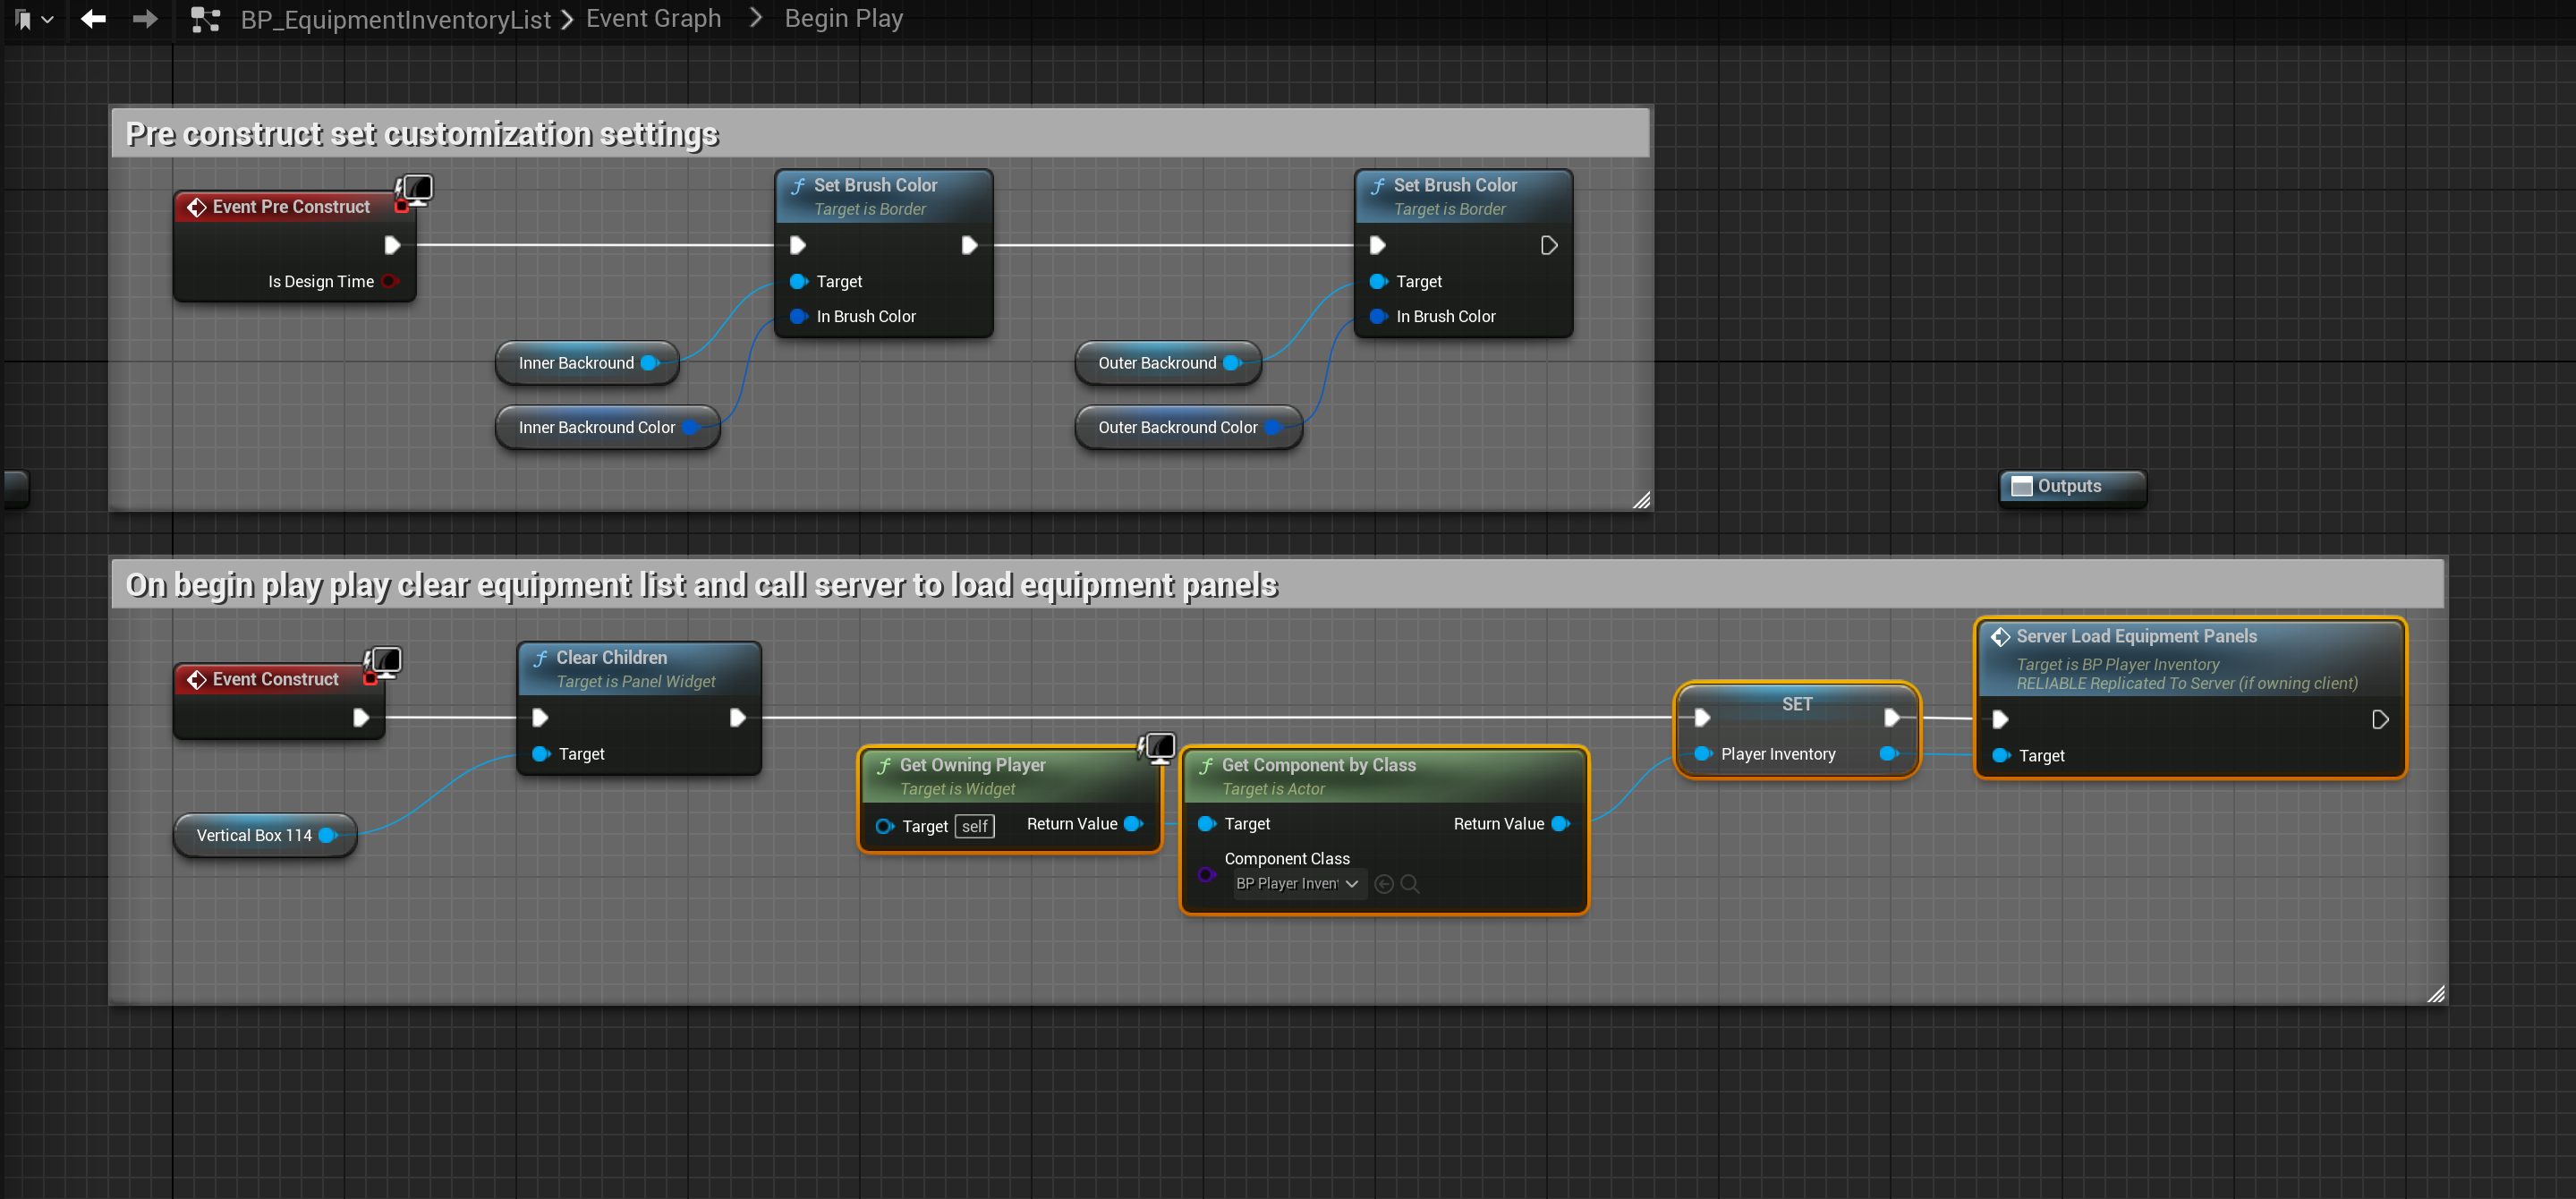The width and height of the screenshot is (2576, 1199).
Task: Open the bookmarks dropdown in top bar
Action: click(x=34, y=19)
